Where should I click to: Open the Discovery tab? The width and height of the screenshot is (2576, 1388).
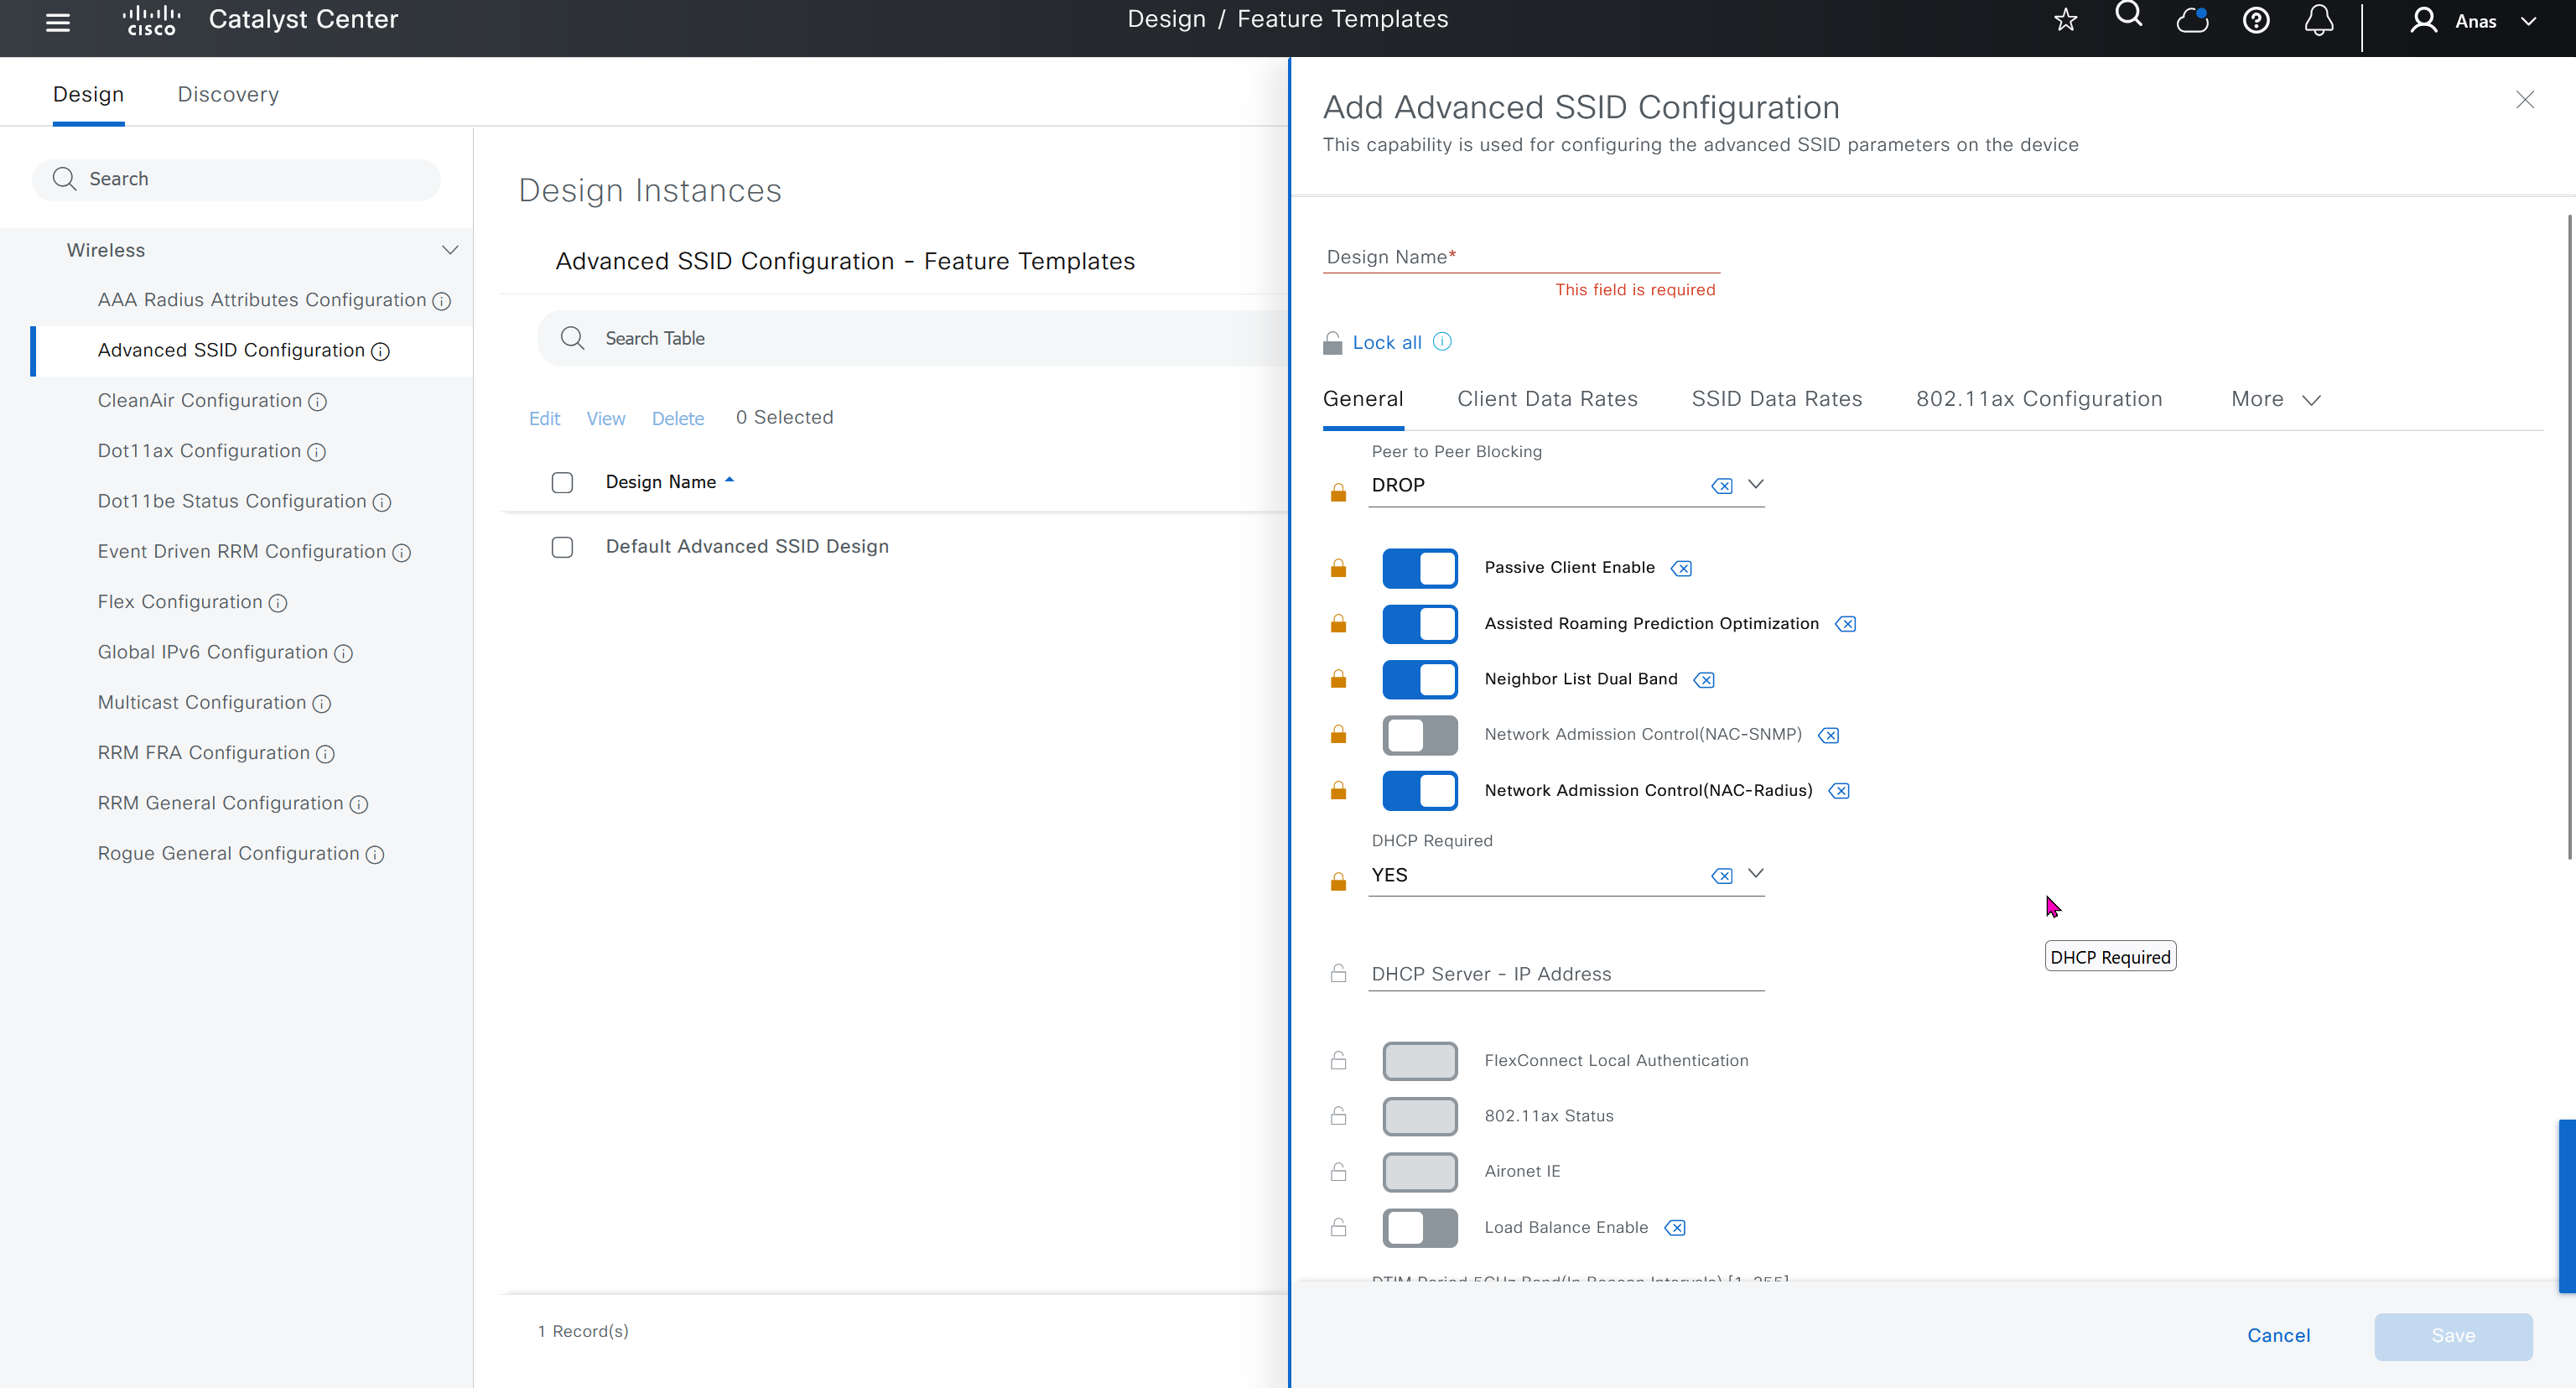coord(228,94)
